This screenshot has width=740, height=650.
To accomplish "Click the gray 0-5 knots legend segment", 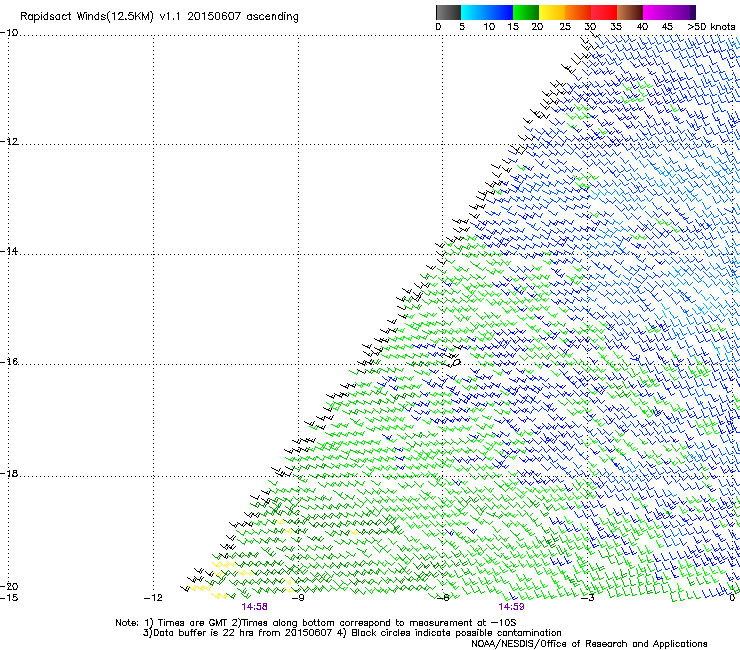I will (x=448, y=12).
